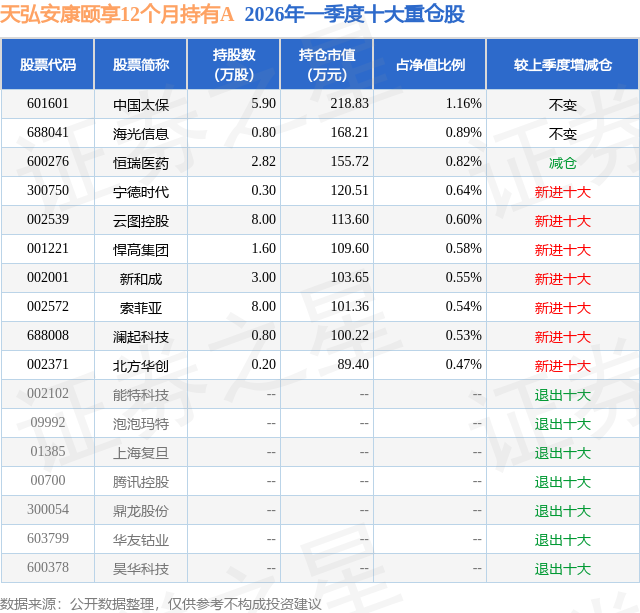Click 新进十大 in the 宁德时代 row

pos(562,192)
